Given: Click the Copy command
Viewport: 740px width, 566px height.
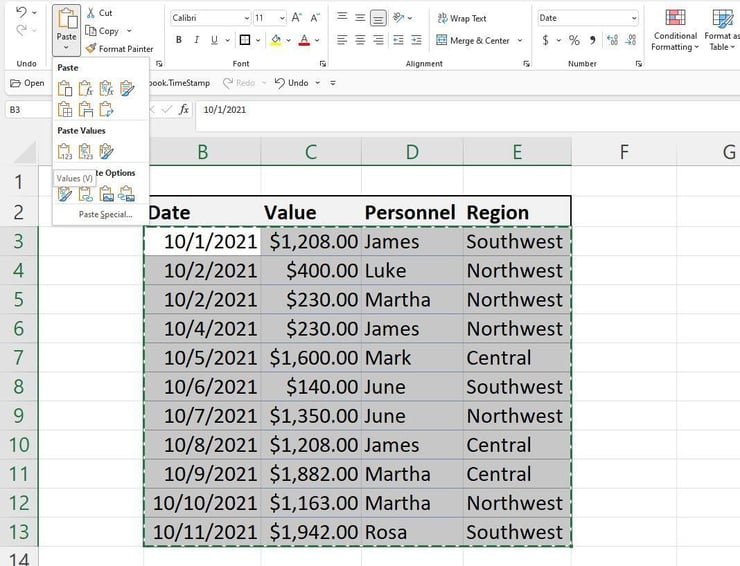Looking at the screenshot, I should 102,31.
